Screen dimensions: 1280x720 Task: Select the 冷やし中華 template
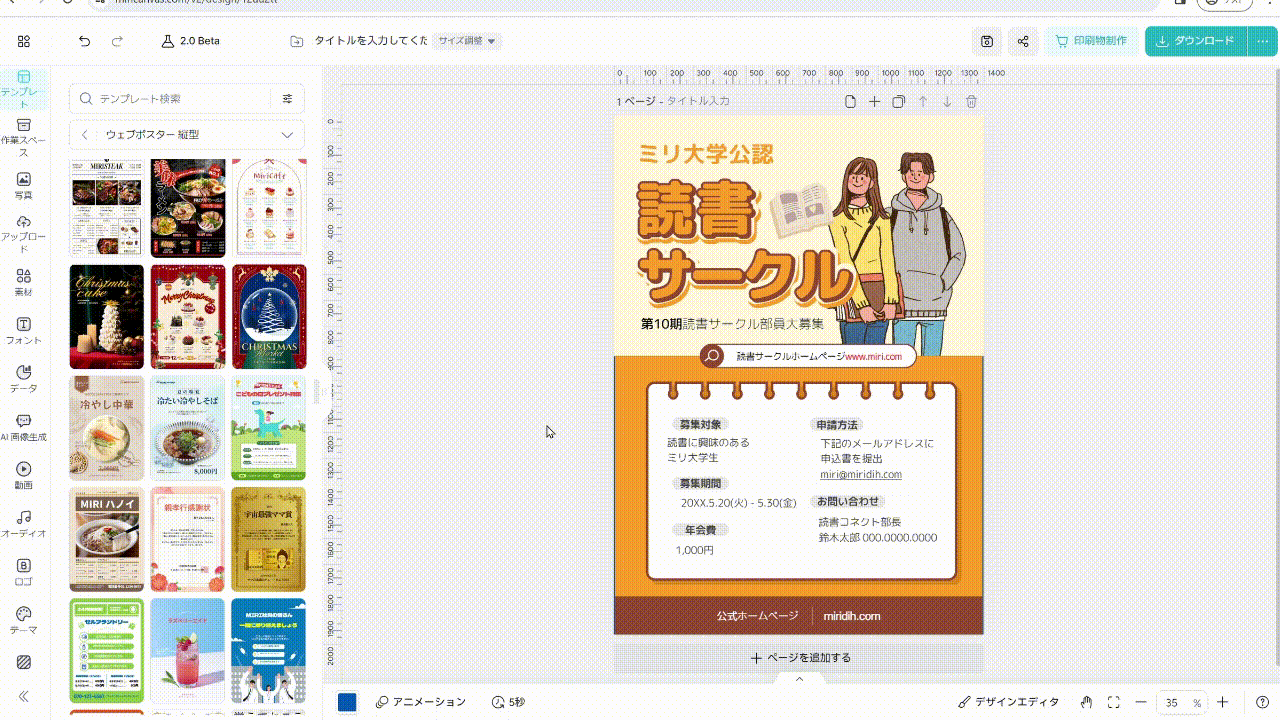pyautogui.click(x=107, y=428)
